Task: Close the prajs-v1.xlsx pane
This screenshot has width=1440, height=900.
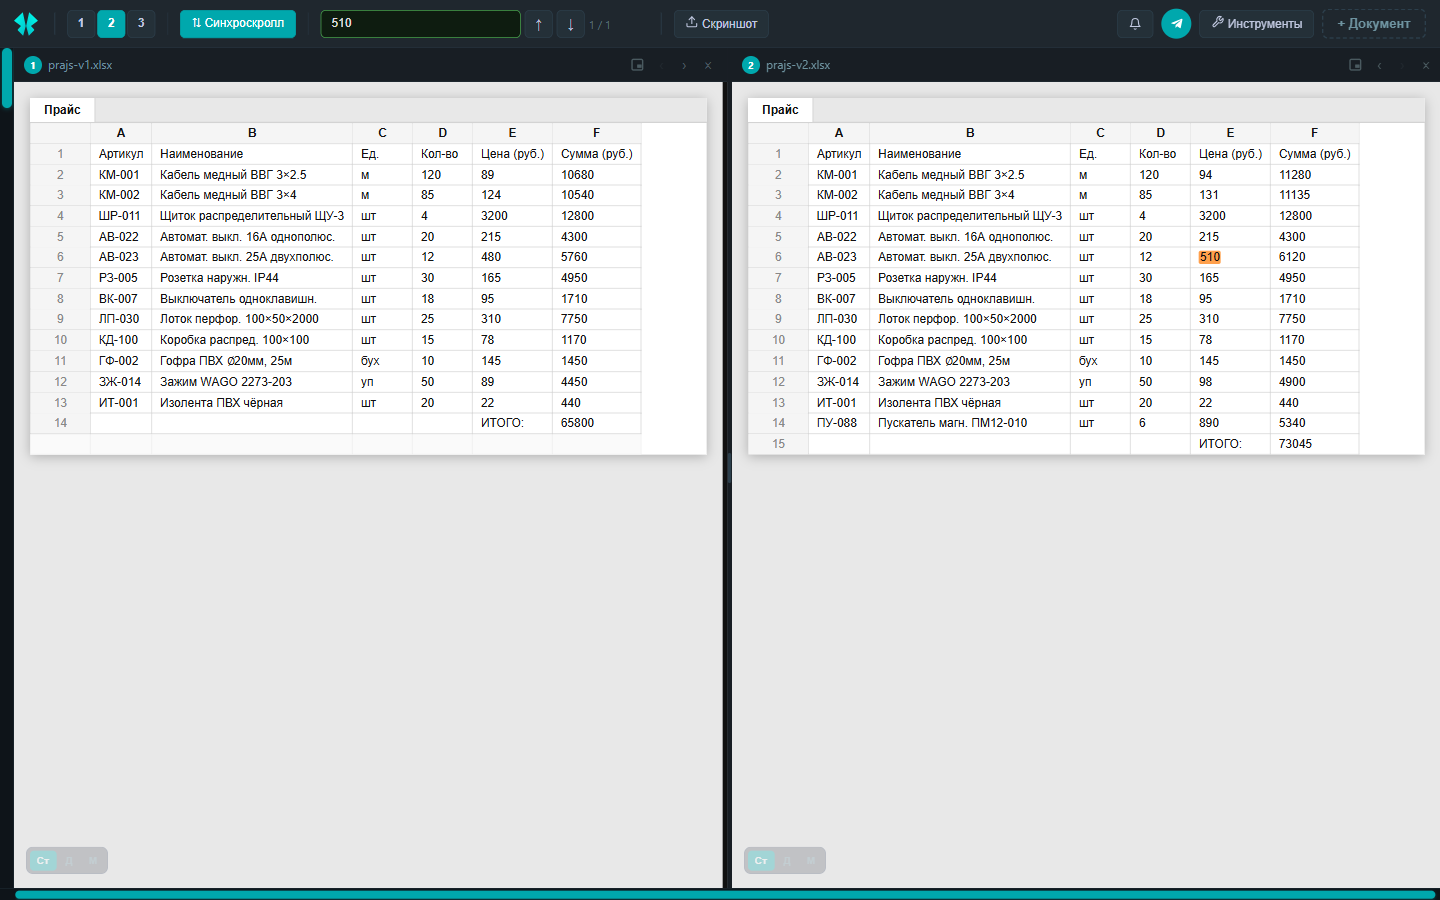Action: coord(708,65)
